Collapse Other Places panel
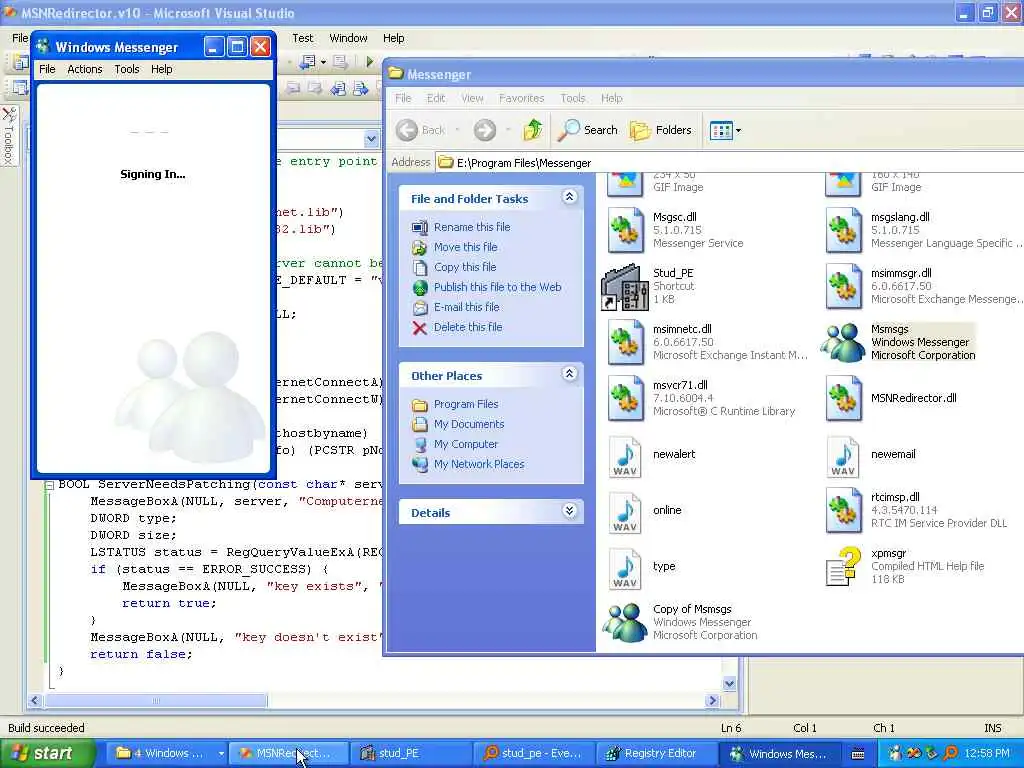Viewport: 1024px width, 768px height. pos(569,374)
